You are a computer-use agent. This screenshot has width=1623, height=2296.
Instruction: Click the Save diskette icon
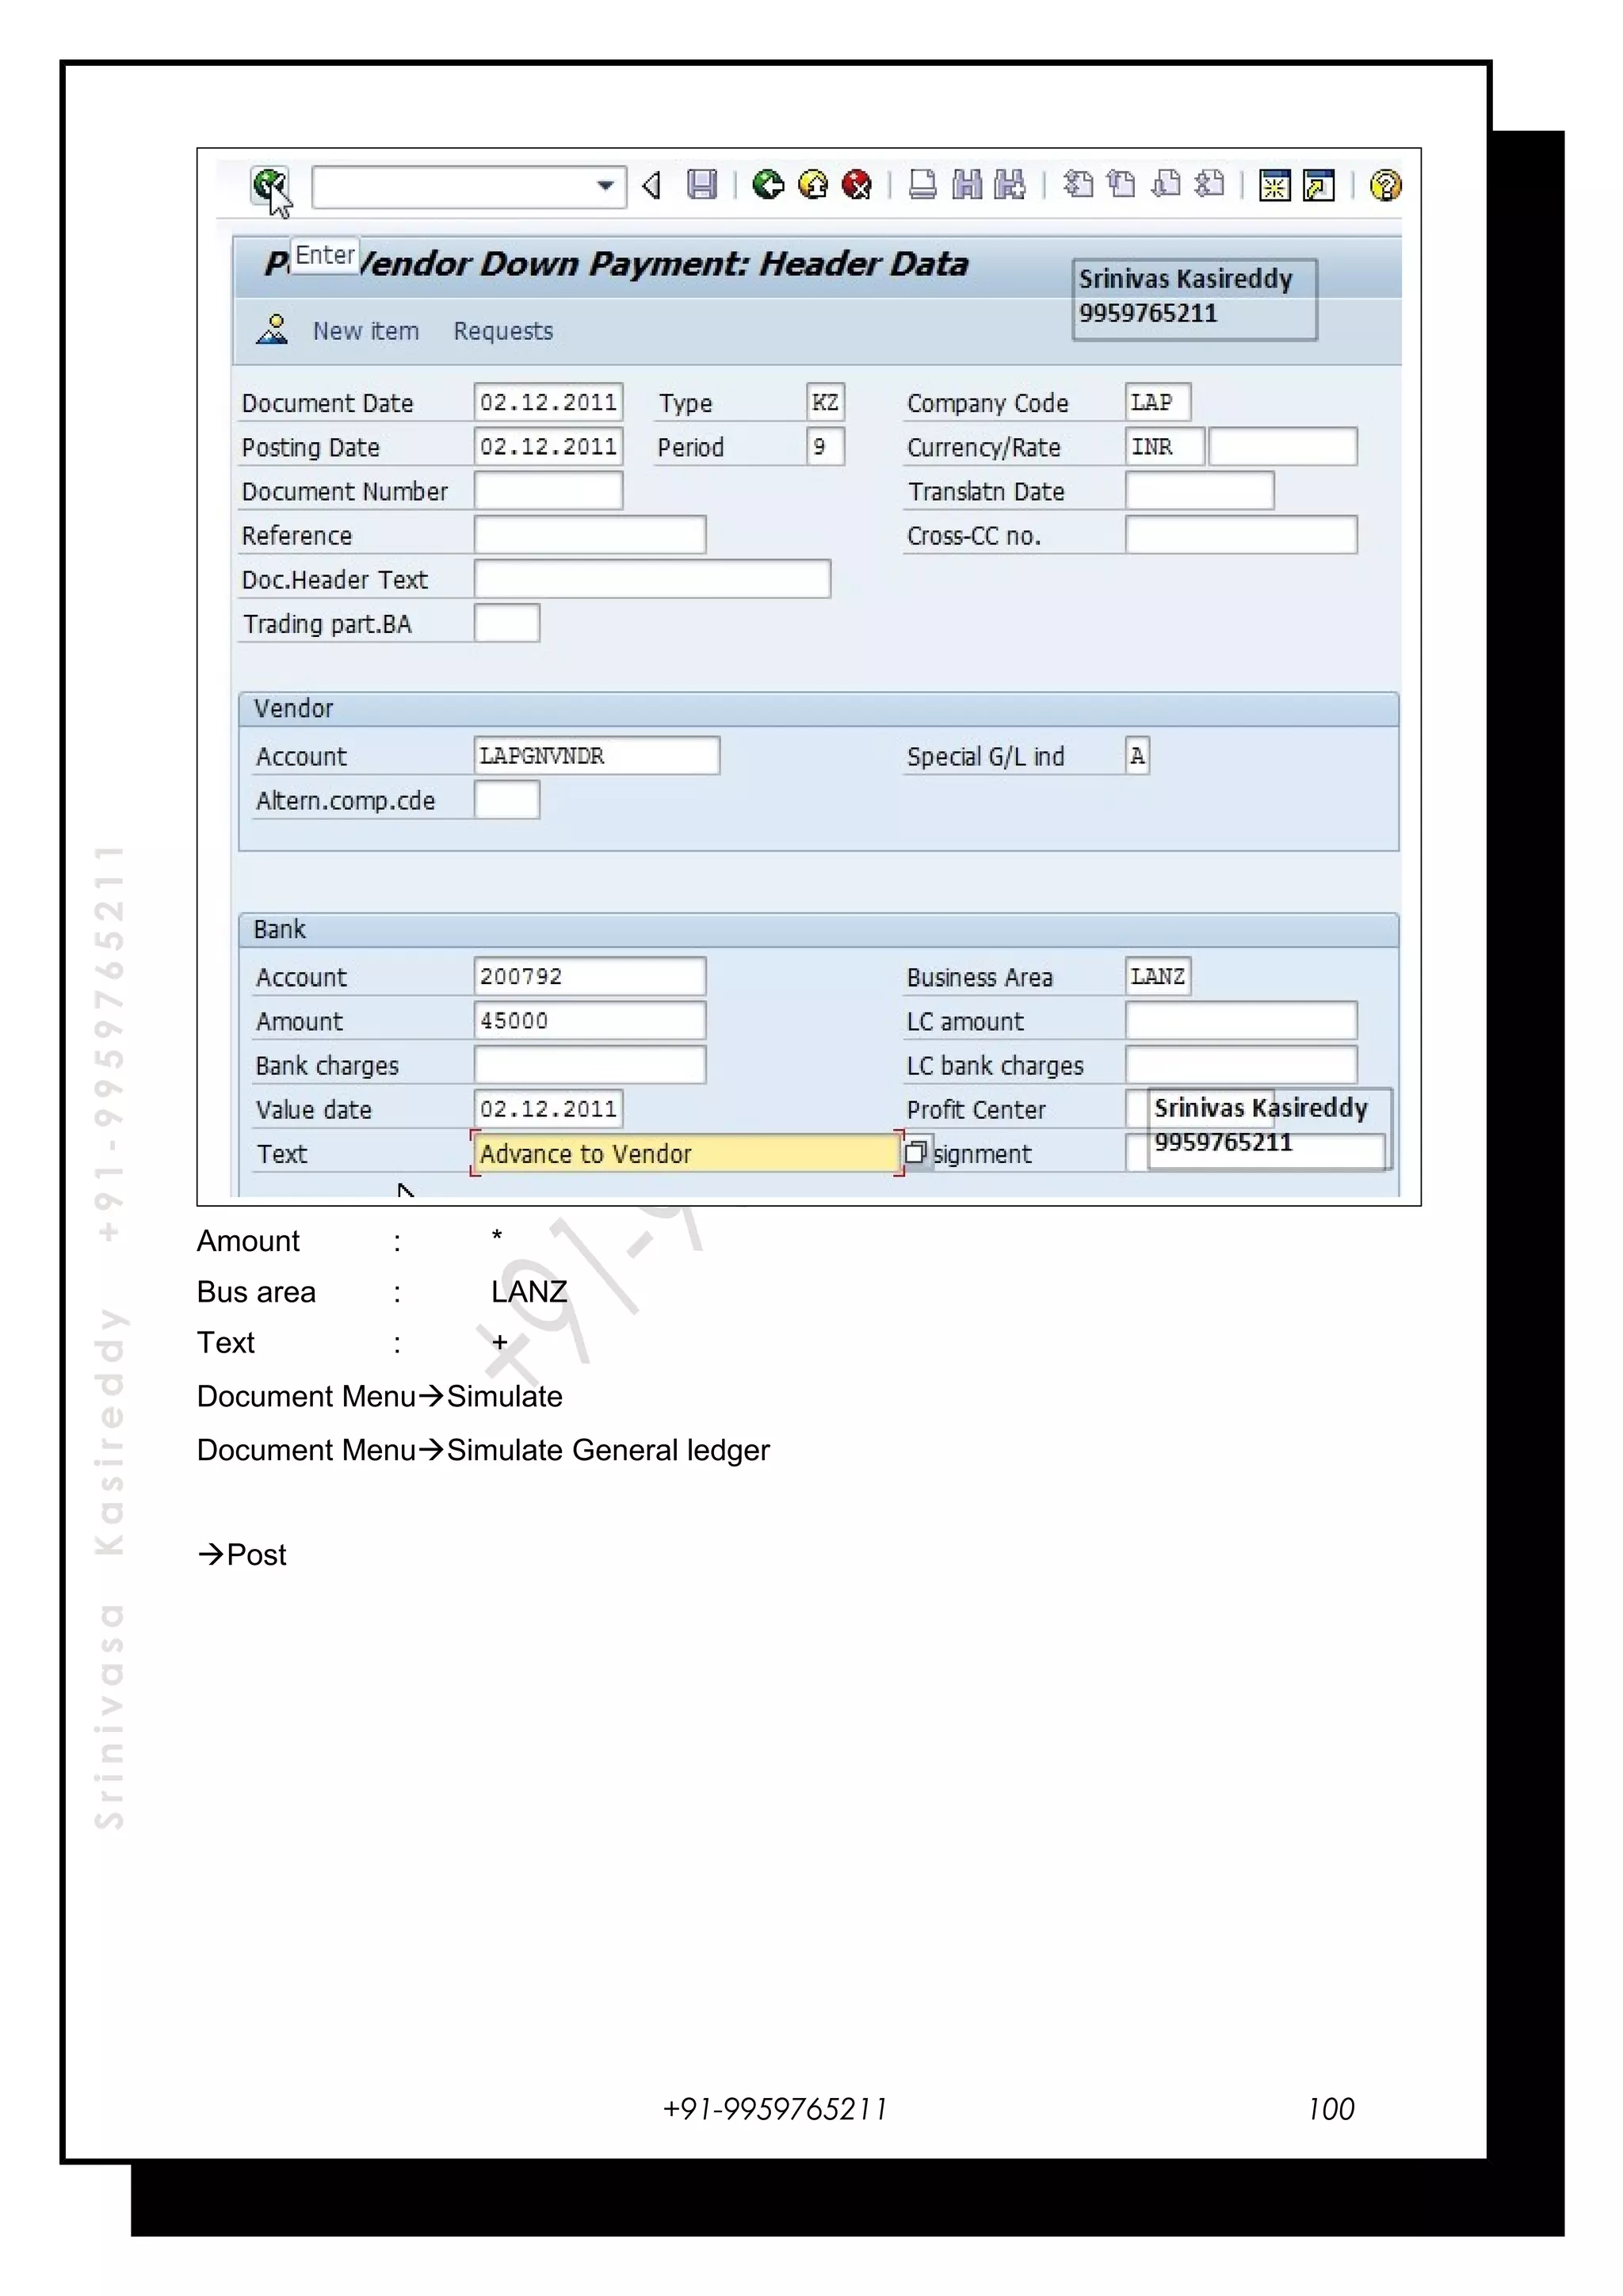tap(702, 185)
